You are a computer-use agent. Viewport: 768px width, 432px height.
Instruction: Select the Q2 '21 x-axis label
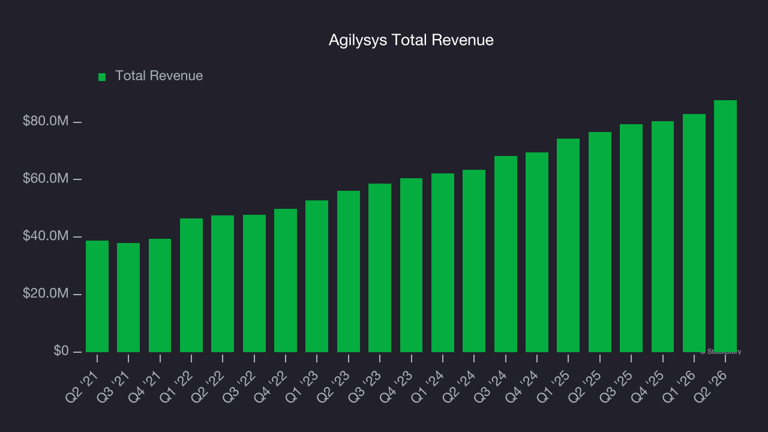[81, 387]
